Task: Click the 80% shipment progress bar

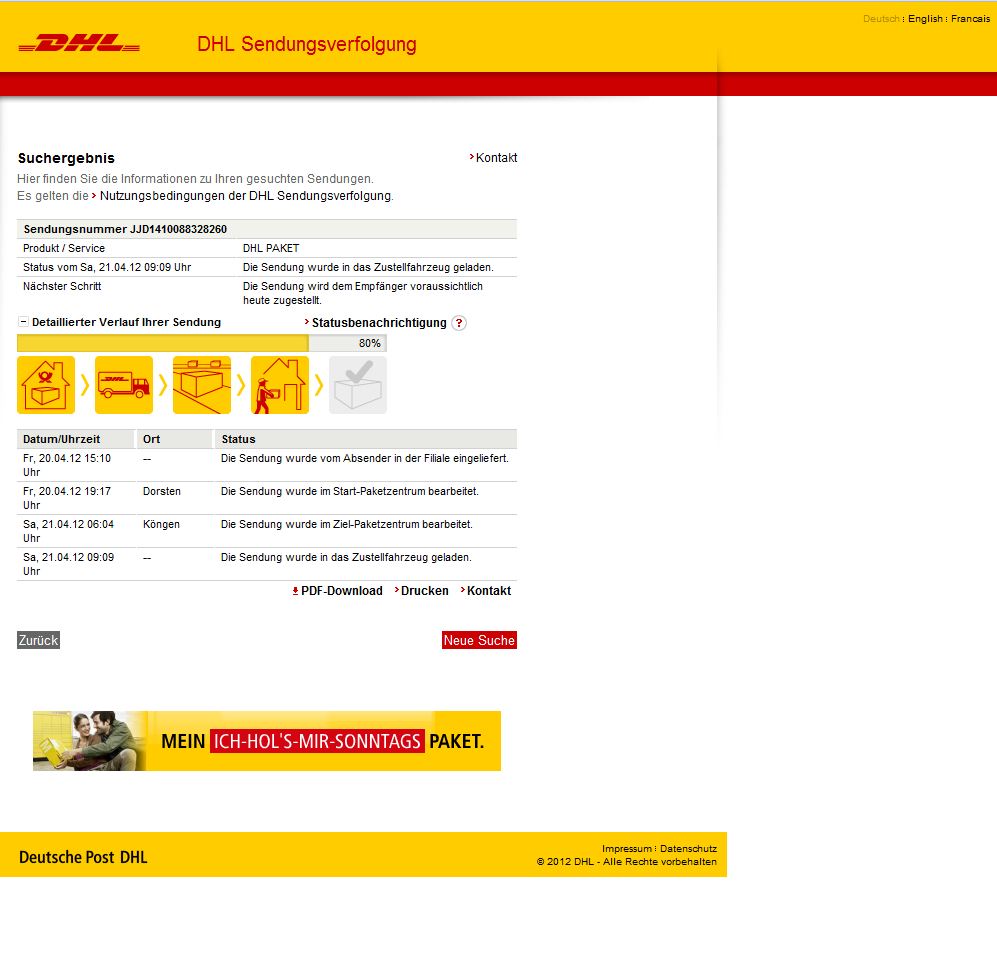Action: tap(202, 343)
